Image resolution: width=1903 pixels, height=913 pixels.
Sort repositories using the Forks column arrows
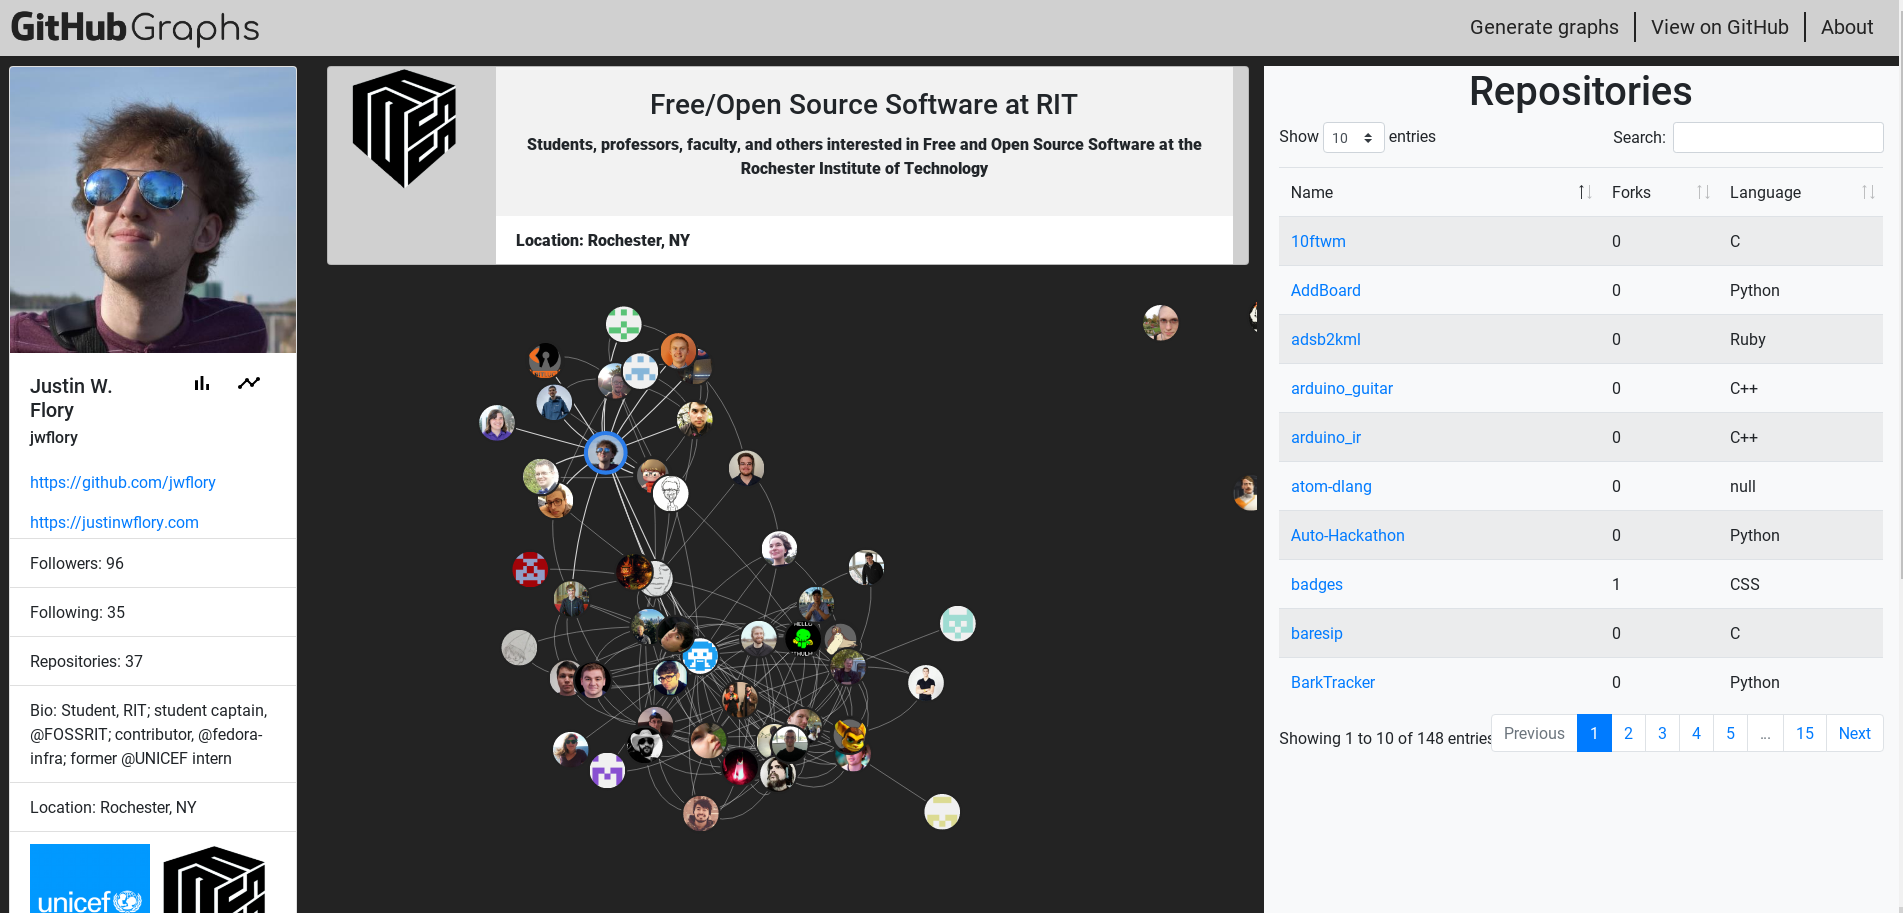tap(1703, 191)
